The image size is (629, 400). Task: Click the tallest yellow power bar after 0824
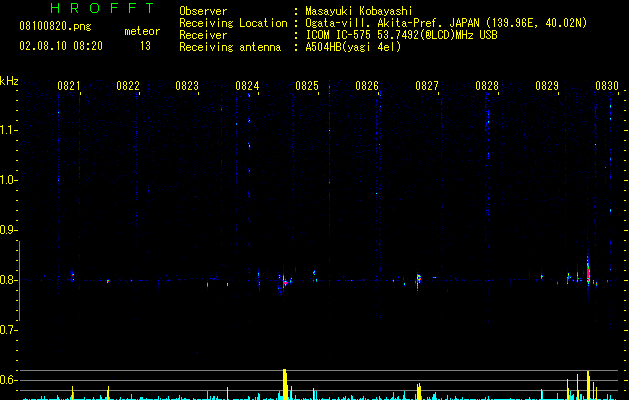click(285, 384)
